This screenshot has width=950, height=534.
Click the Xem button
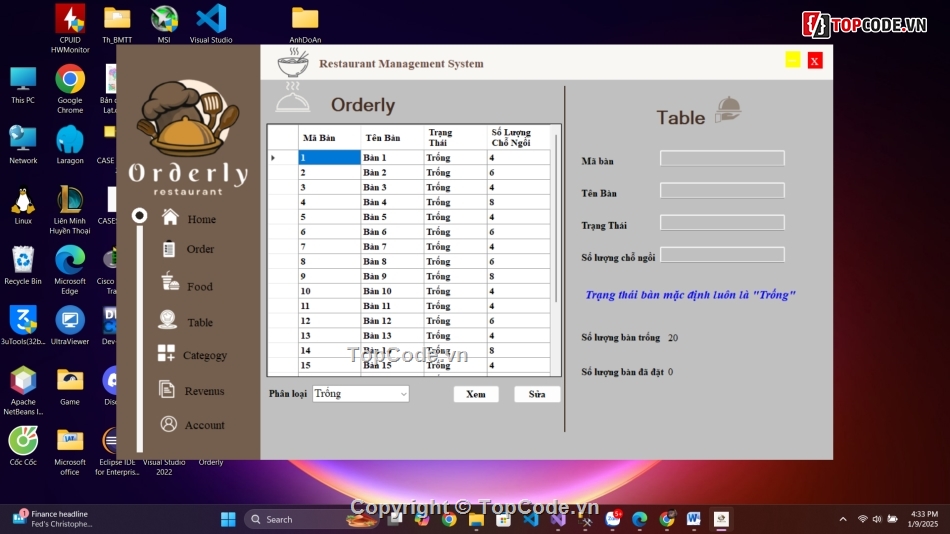tap(476, 394)
